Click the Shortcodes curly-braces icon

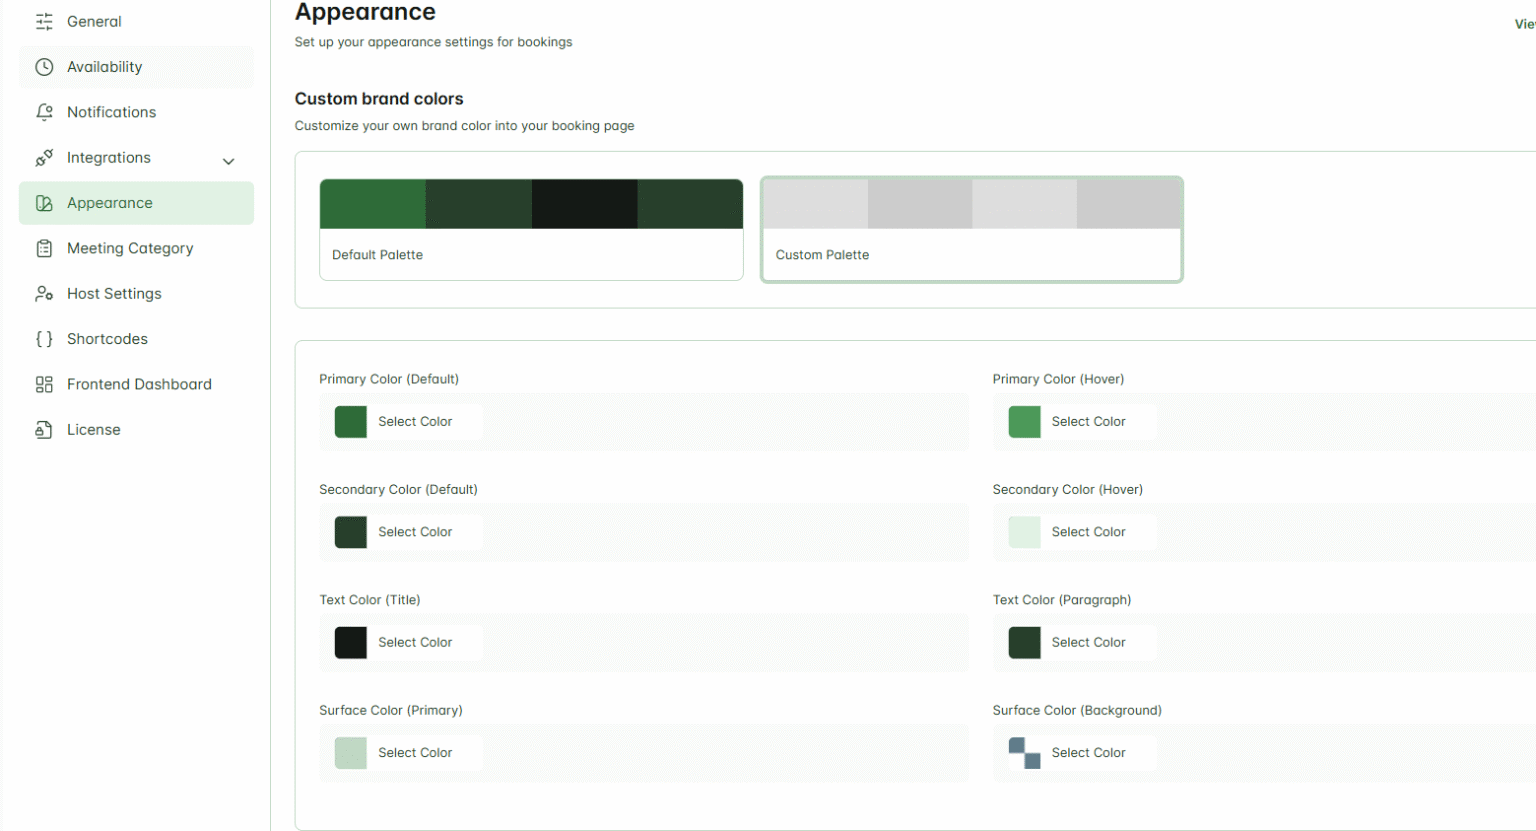[44, 338]
